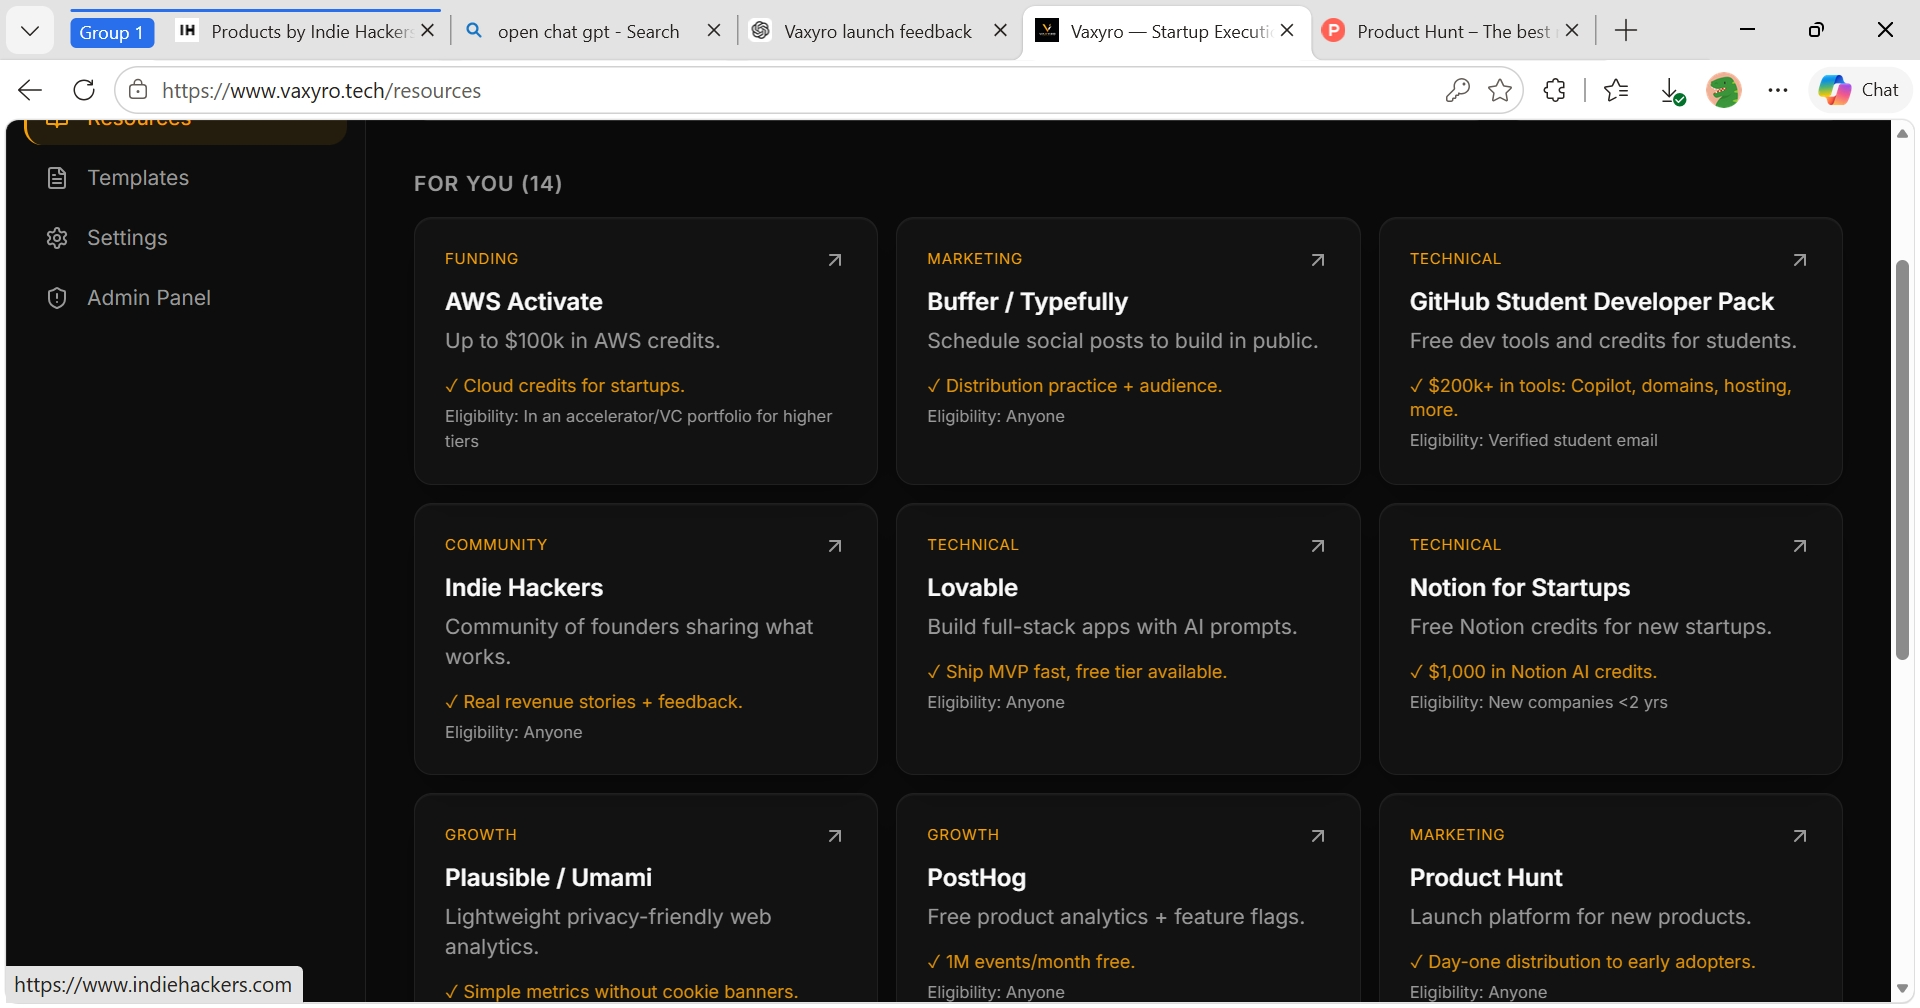Screen dimensions: 1920x1008
Task: Click the FOR YOU (14) heading
Action: coord(488,184)
